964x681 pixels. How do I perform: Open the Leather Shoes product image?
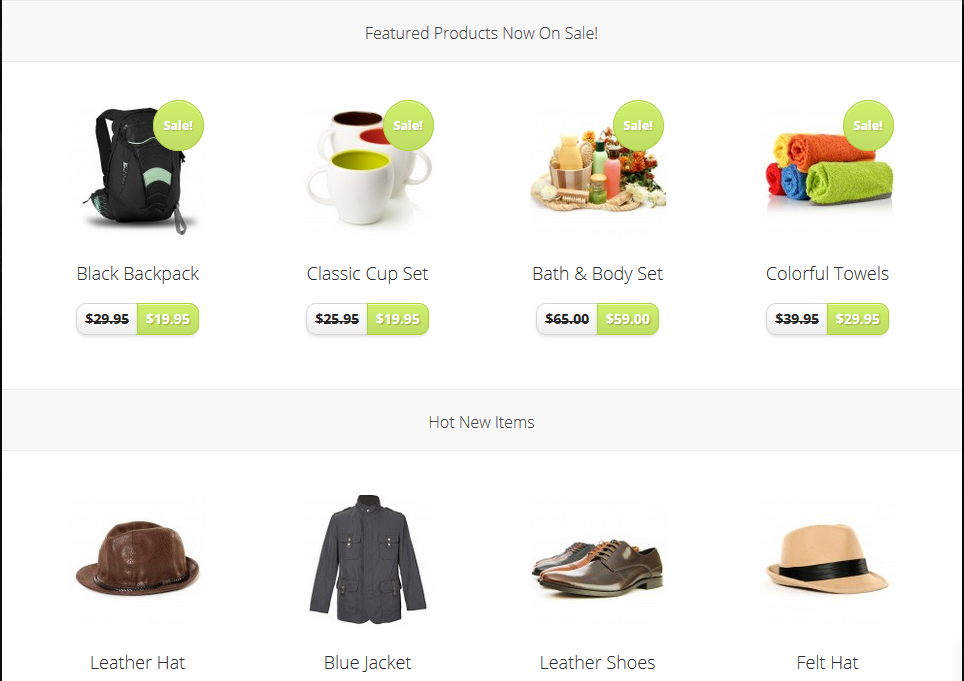[598, 560]
